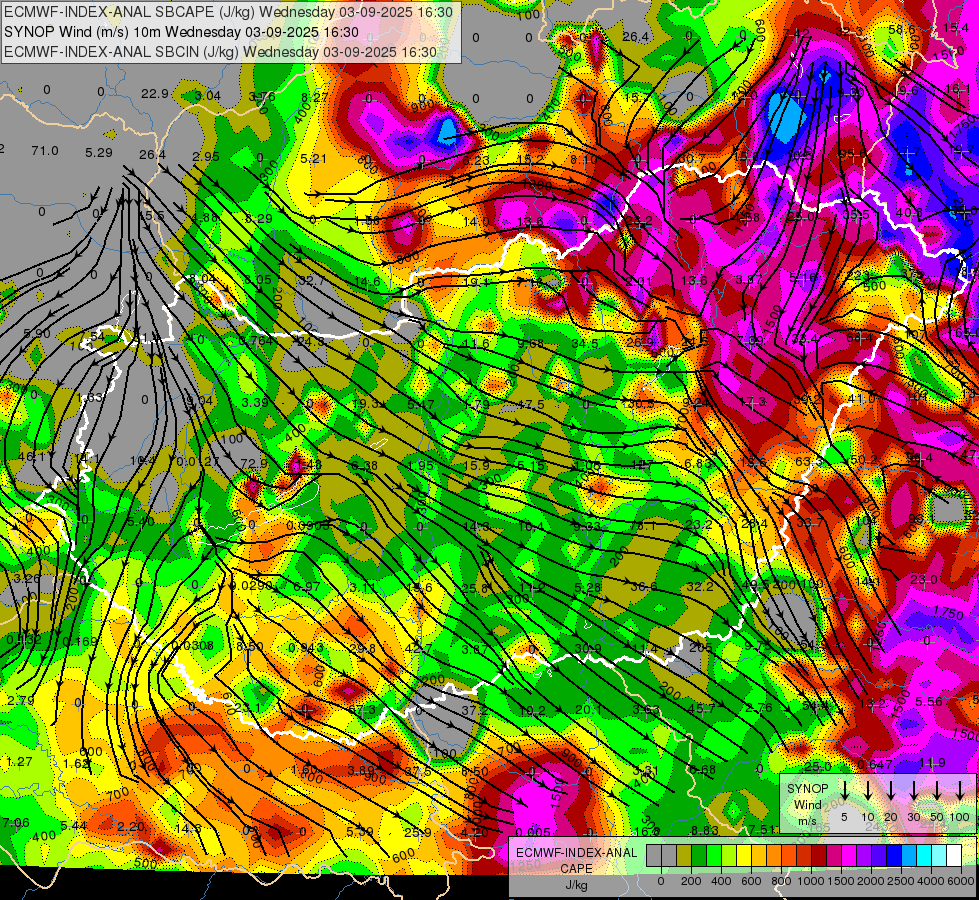This screenshot has width=979, height=900.
Task: Click the 5 m/s wind arrow in legend
Action: pyautogui.click(x=844, y=791)
